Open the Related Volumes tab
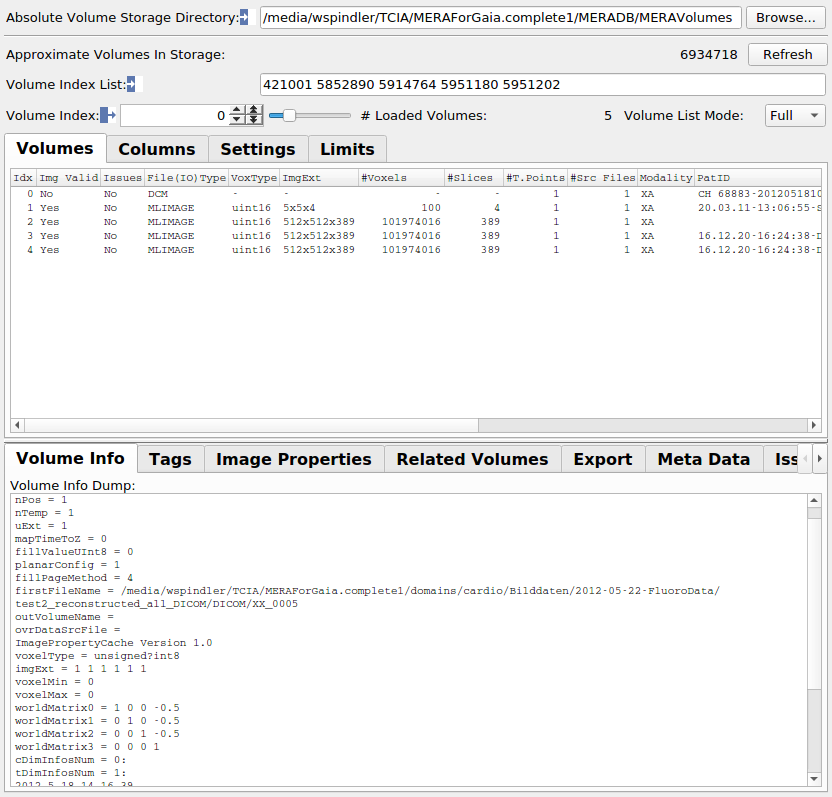This screenshot has width=832, height=797. tap(472, 459)
